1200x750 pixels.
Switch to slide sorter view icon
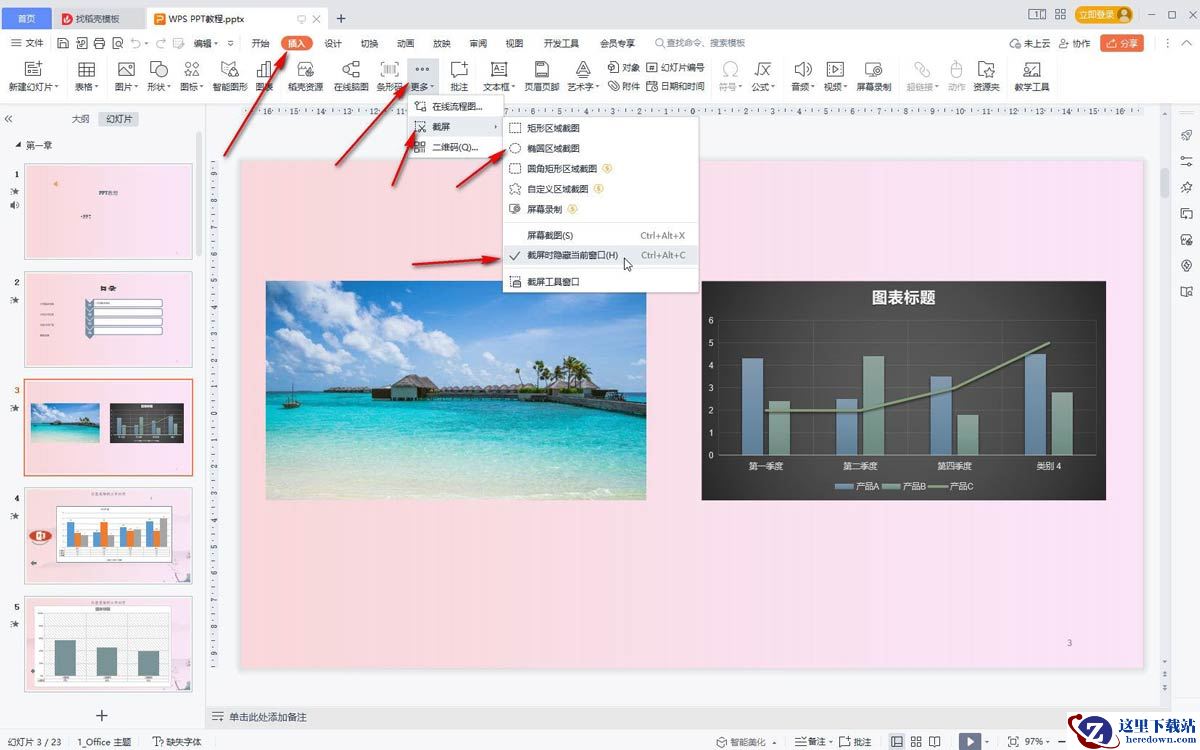(x=918, y=741)
